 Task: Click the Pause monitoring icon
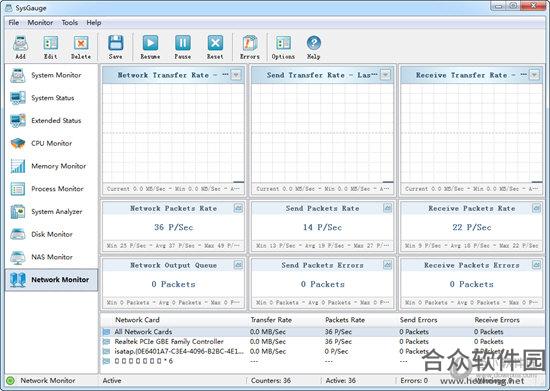183,43
